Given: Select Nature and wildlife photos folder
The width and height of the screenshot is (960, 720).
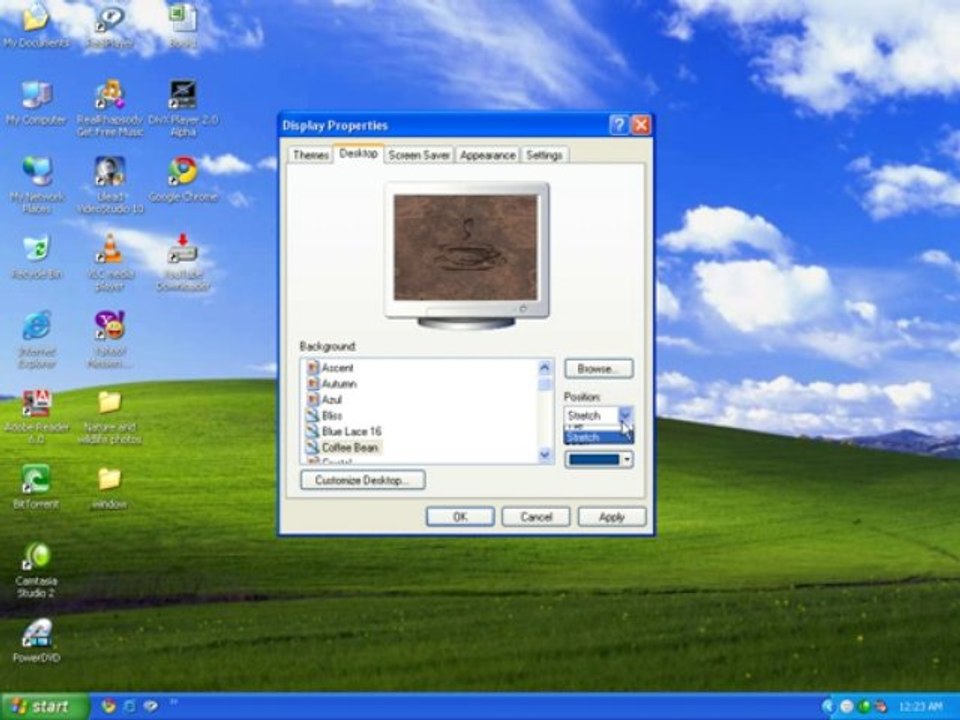Looking at the screenshot, I should click(110, 416).
